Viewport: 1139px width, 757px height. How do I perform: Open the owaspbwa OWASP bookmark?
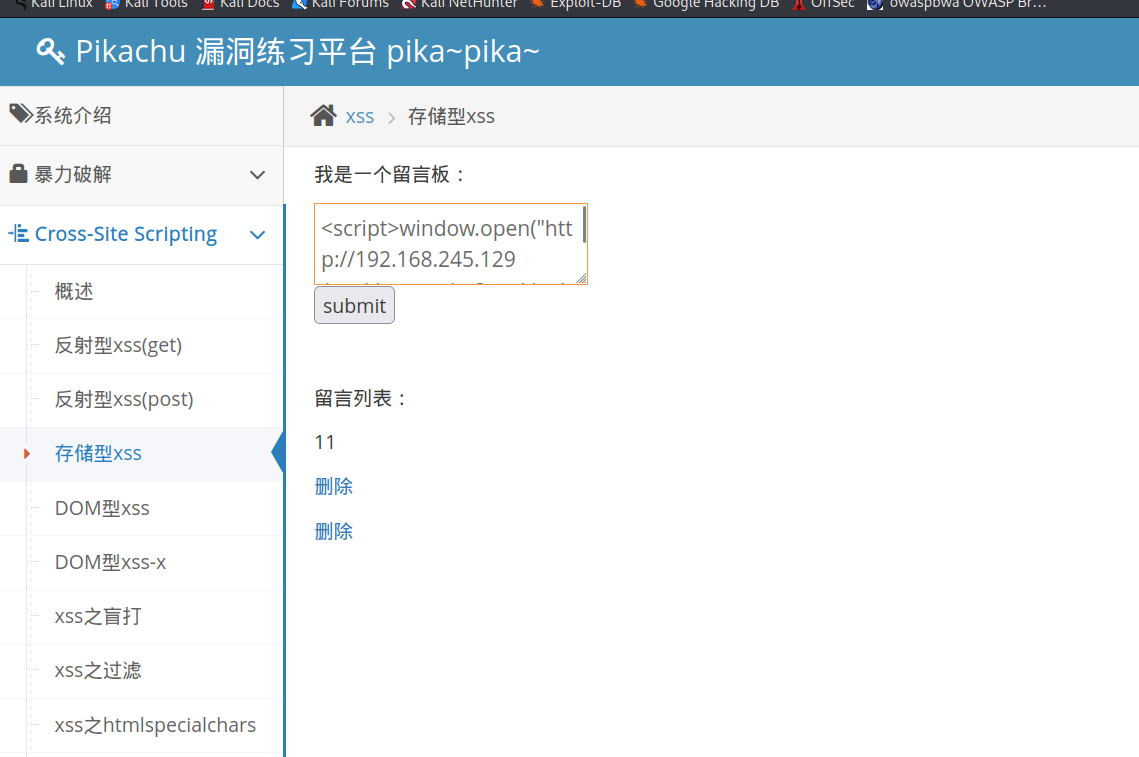point(957,4)
